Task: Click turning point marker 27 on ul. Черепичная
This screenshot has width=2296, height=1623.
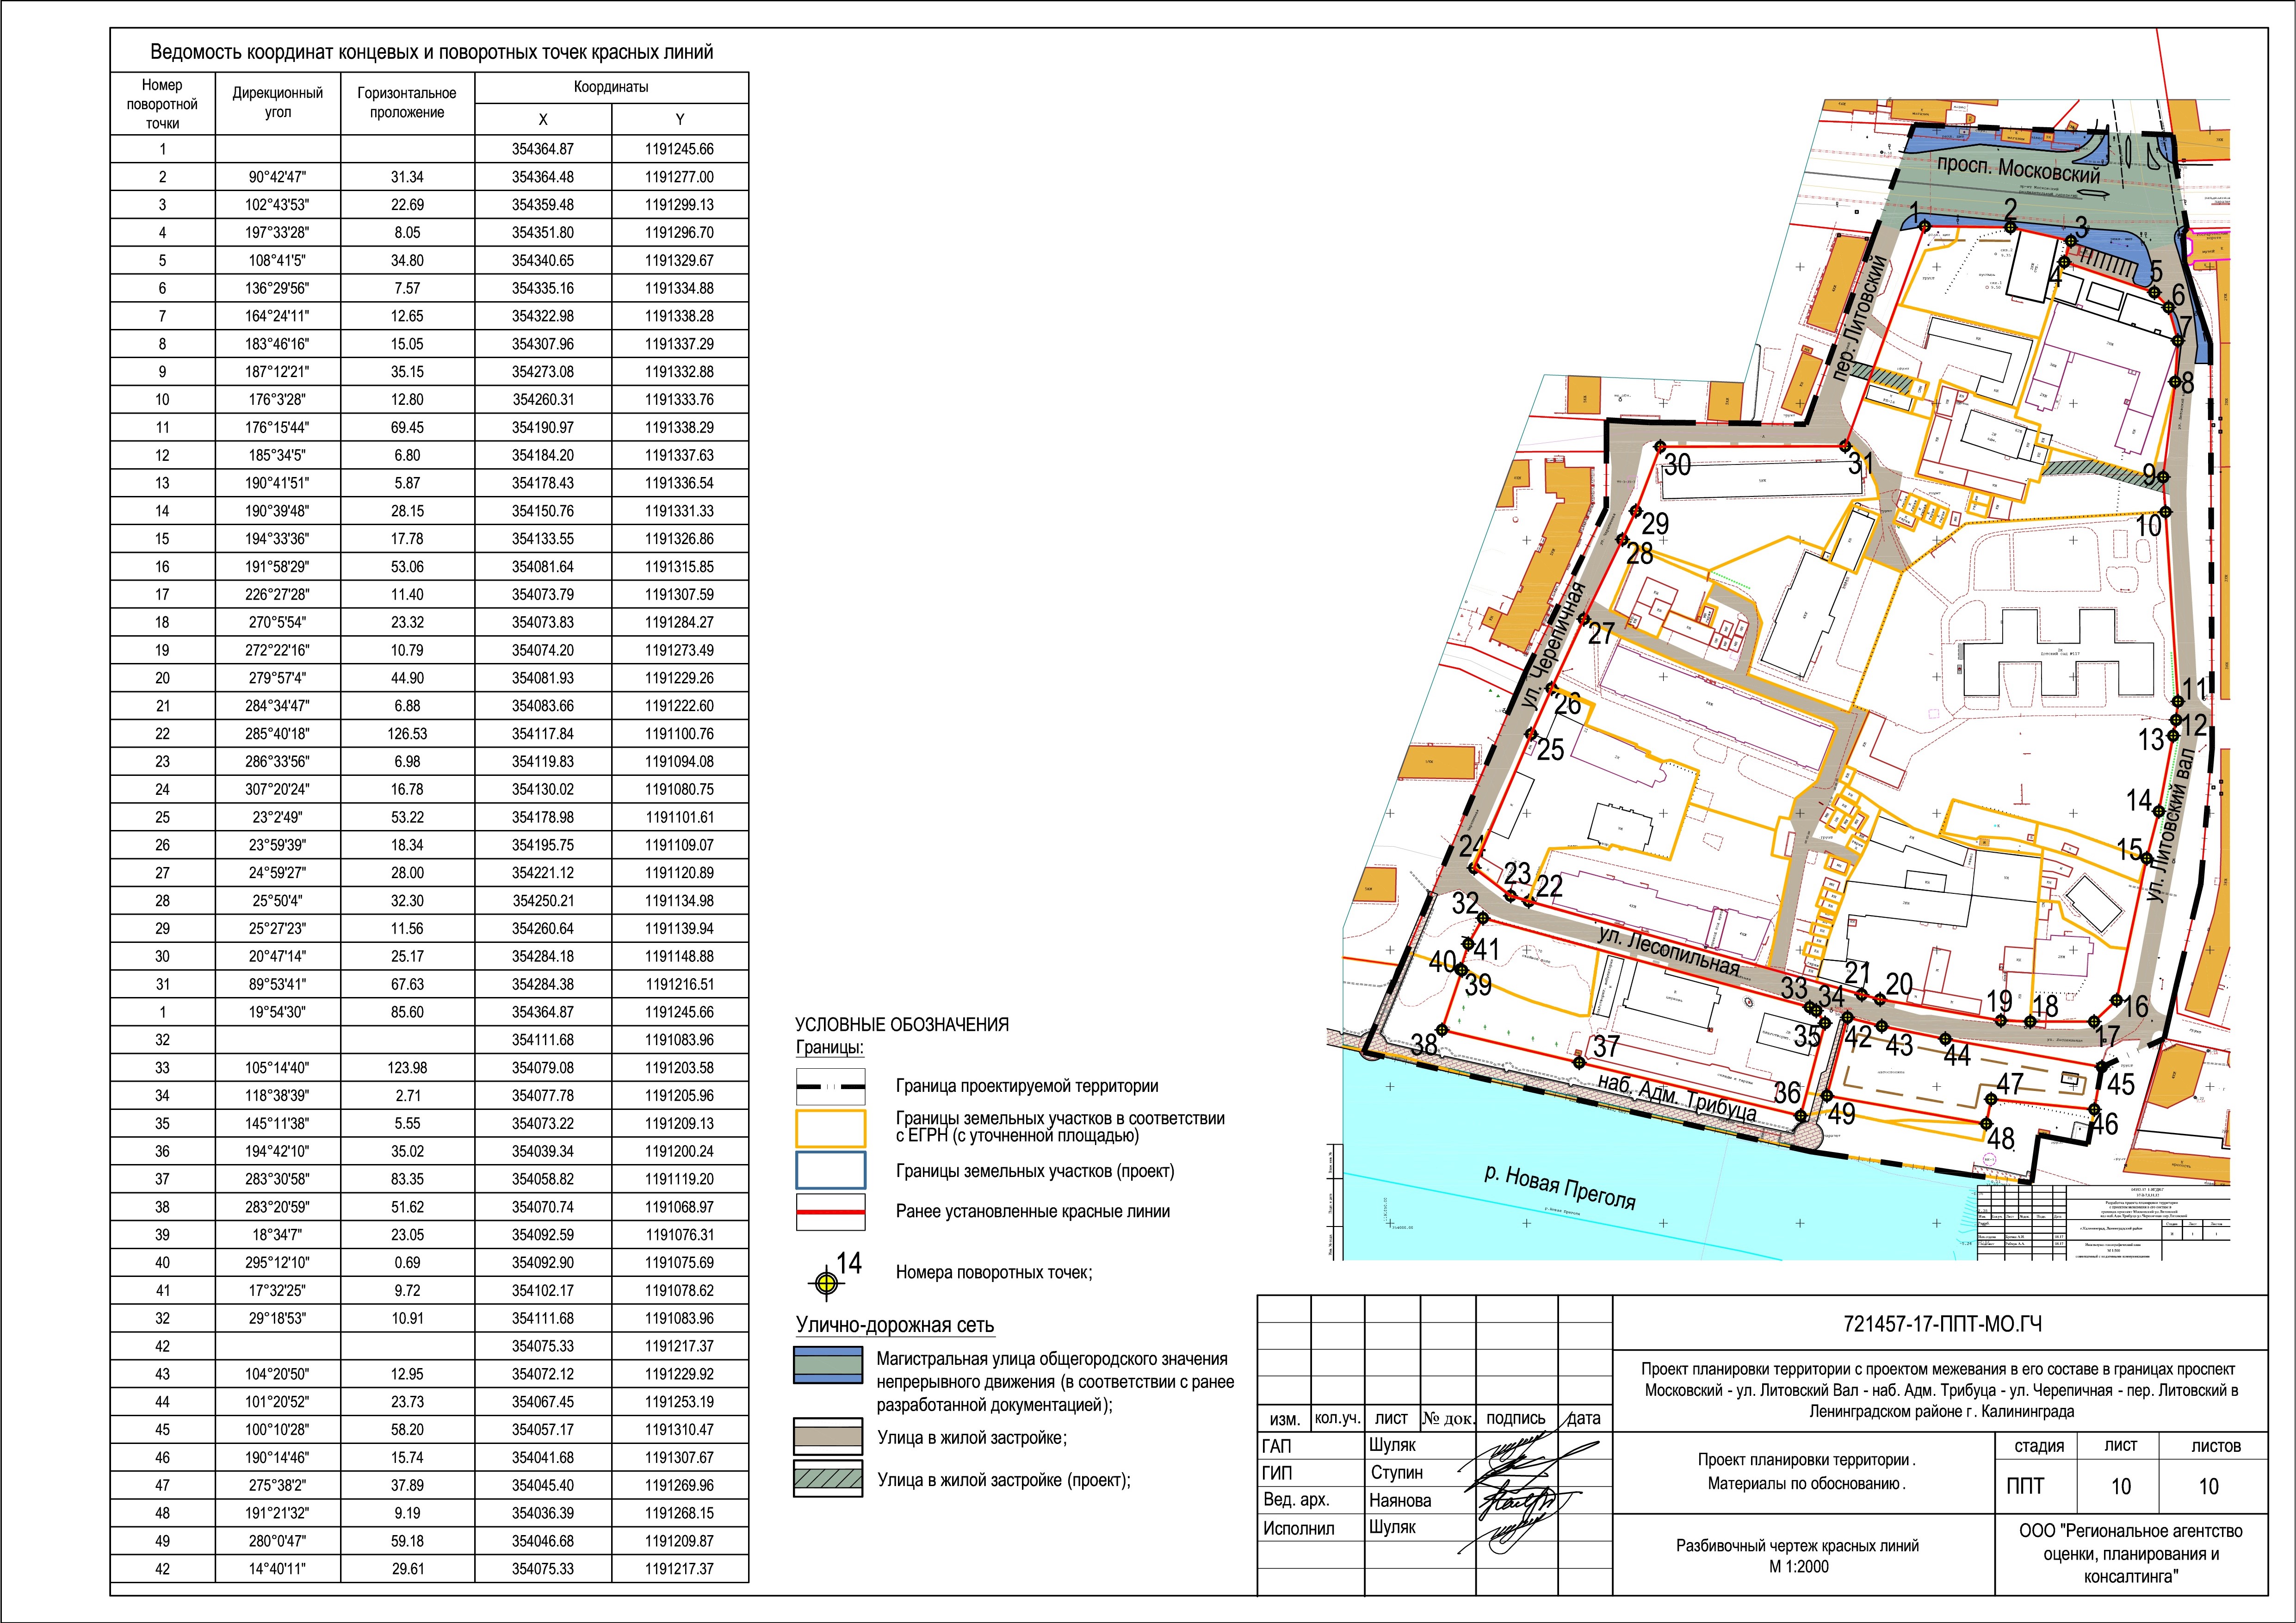Action: pyautogui.click(x=1583, y=619)
